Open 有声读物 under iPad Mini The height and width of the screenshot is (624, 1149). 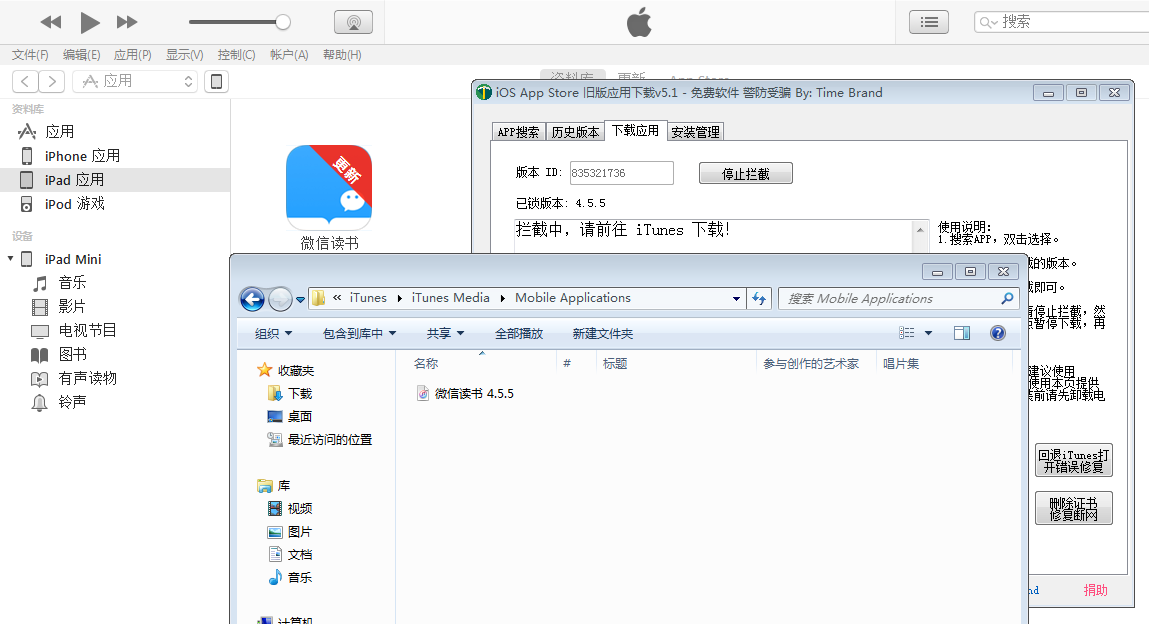pyautogui.click(x=87, y=379)
